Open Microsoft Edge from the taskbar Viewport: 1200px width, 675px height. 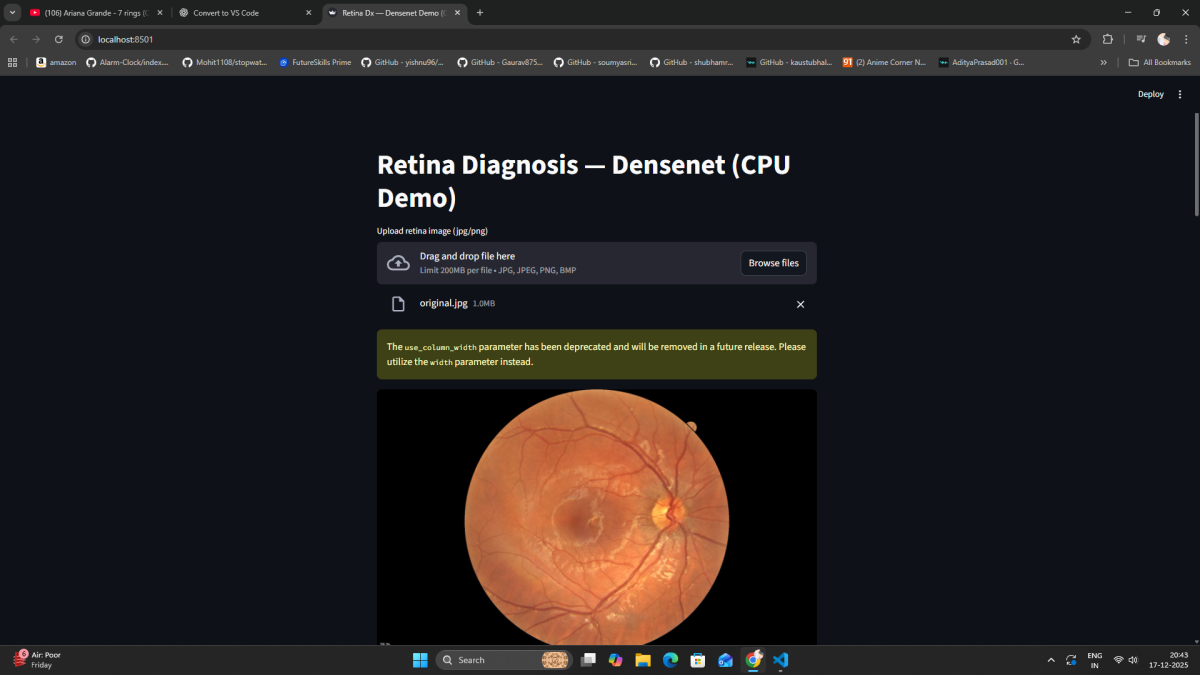point(670,660)
